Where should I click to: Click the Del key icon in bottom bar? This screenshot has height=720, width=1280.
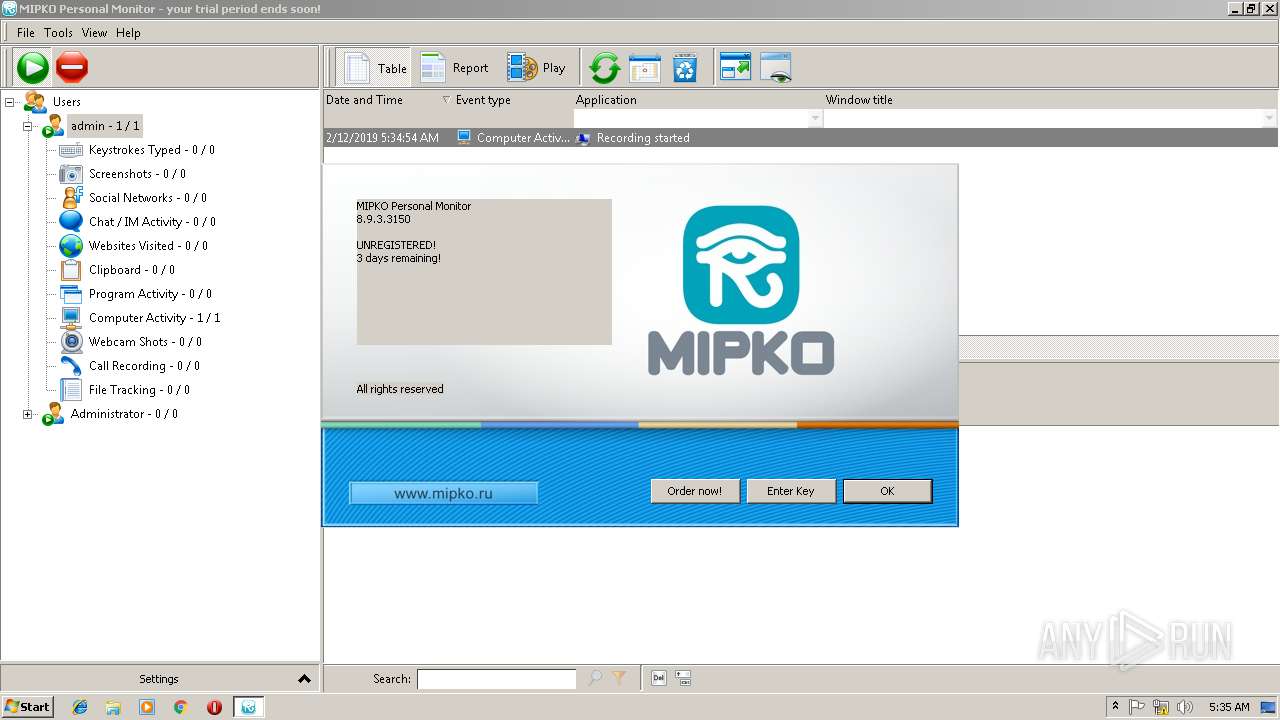point(659,678)
